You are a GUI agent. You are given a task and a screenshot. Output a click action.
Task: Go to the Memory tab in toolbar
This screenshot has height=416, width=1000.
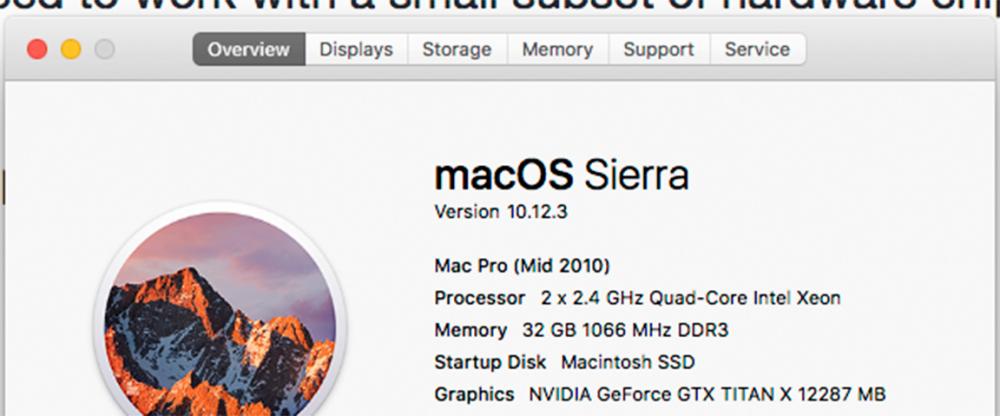[x=557, y=49]
